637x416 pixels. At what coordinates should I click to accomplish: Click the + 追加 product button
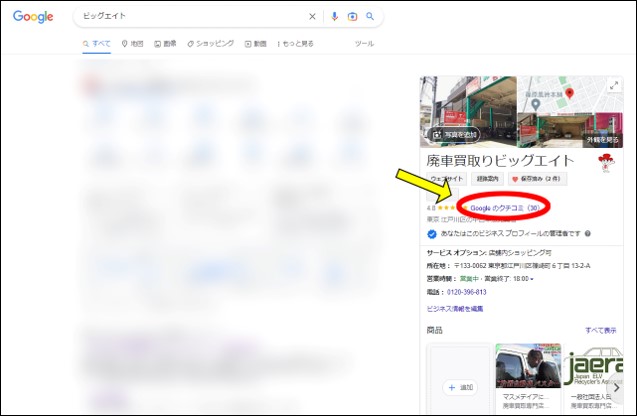coord(460,388)
